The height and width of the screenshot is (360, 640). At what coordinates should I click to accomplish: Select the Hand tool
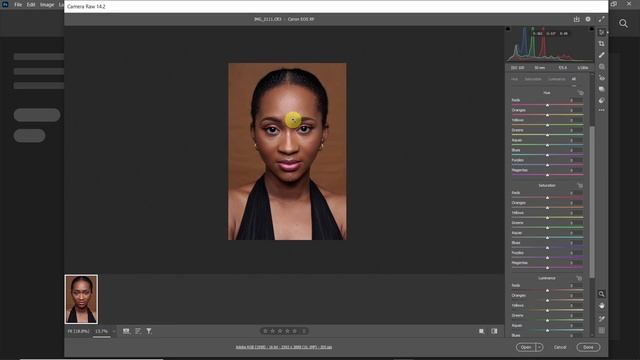(x=602, y=306)
